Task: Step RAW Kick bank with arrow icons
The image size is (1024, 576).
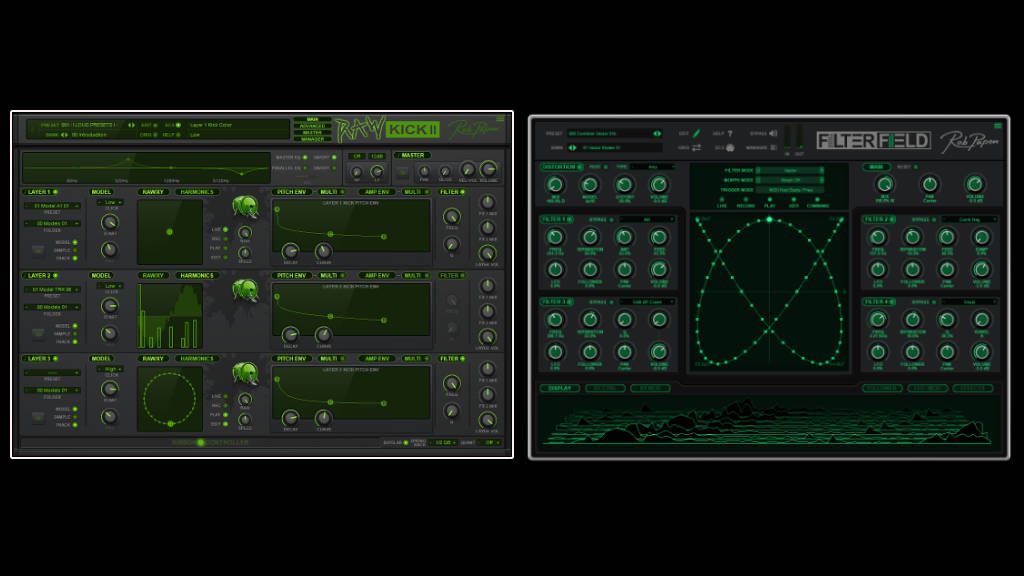Action: point(64,135)
